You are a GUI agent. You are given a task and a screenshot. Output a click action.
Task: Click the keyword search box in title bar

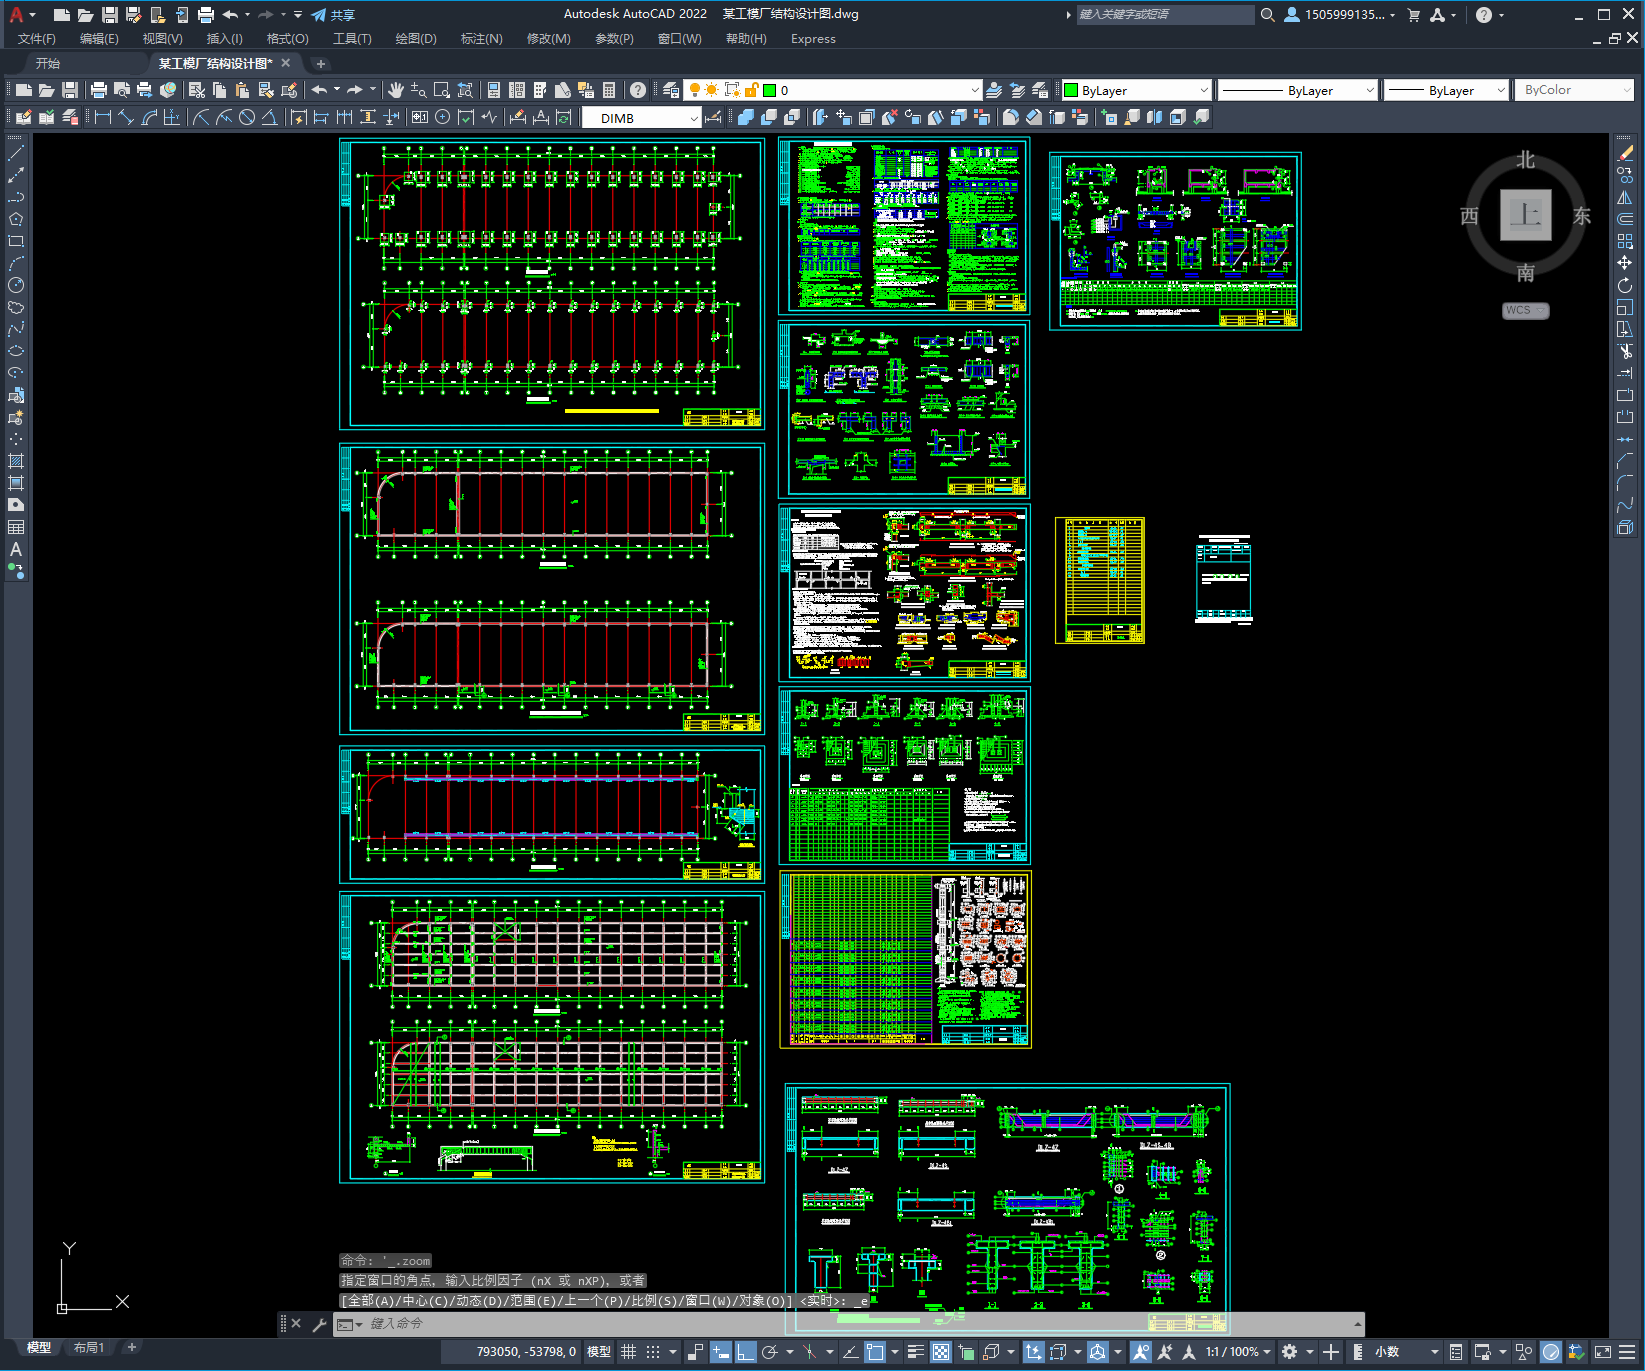pyautogui.click(x=1165, y=15)
